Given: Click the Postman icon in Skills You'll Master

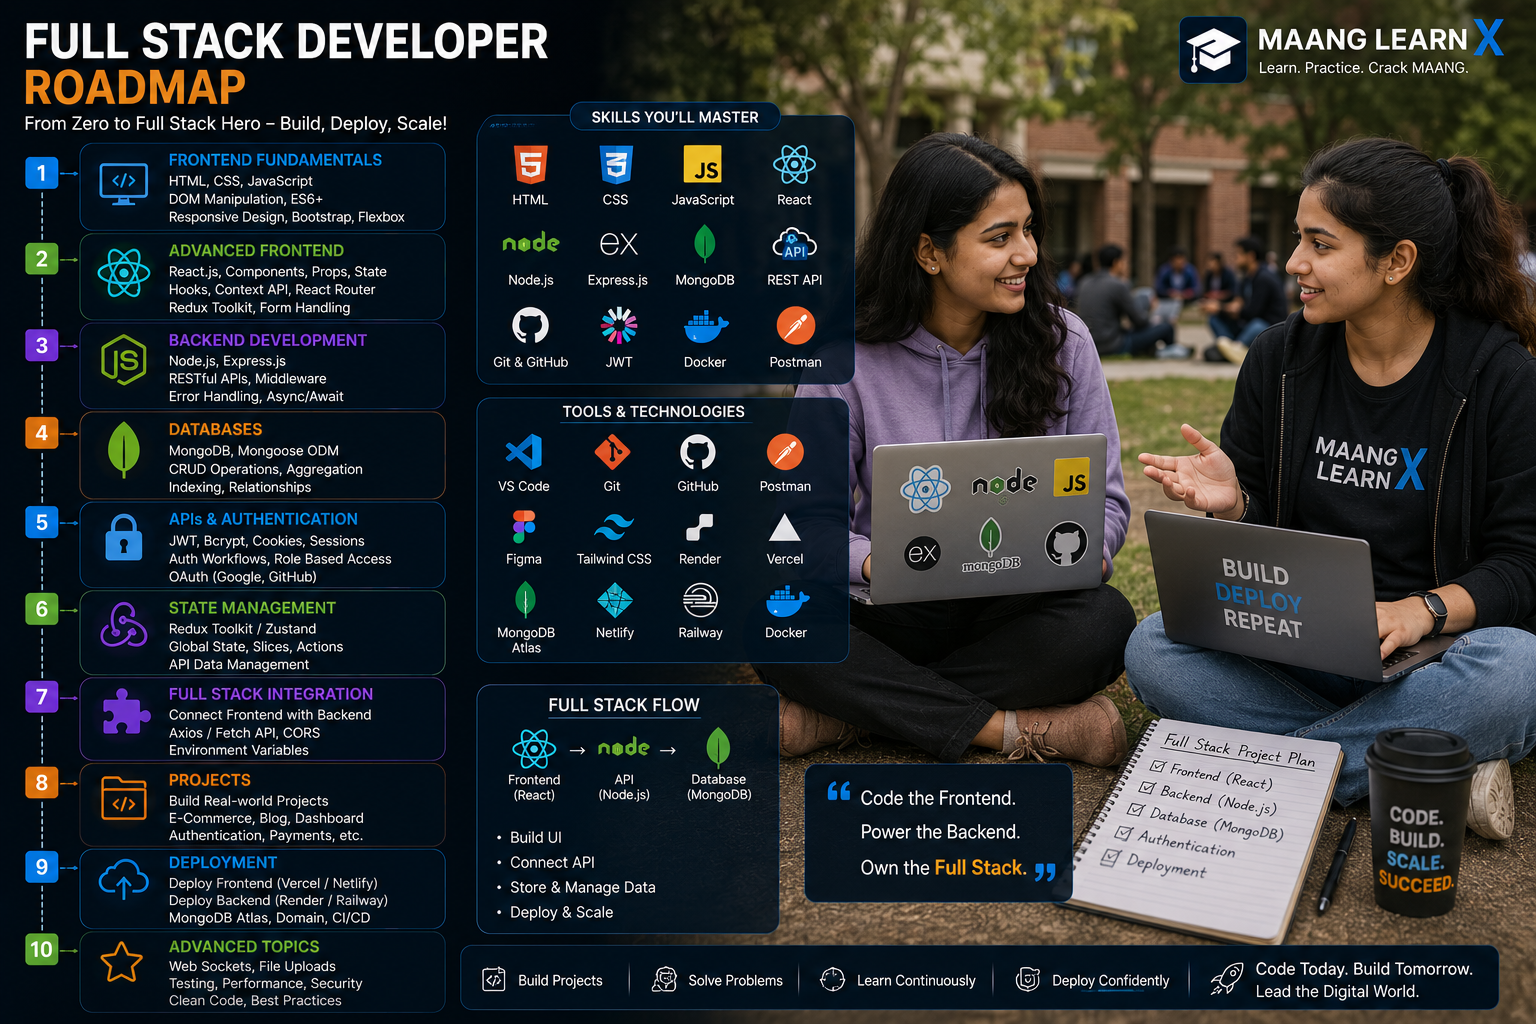Looking at the screenshot, I should tap(795, 326).
